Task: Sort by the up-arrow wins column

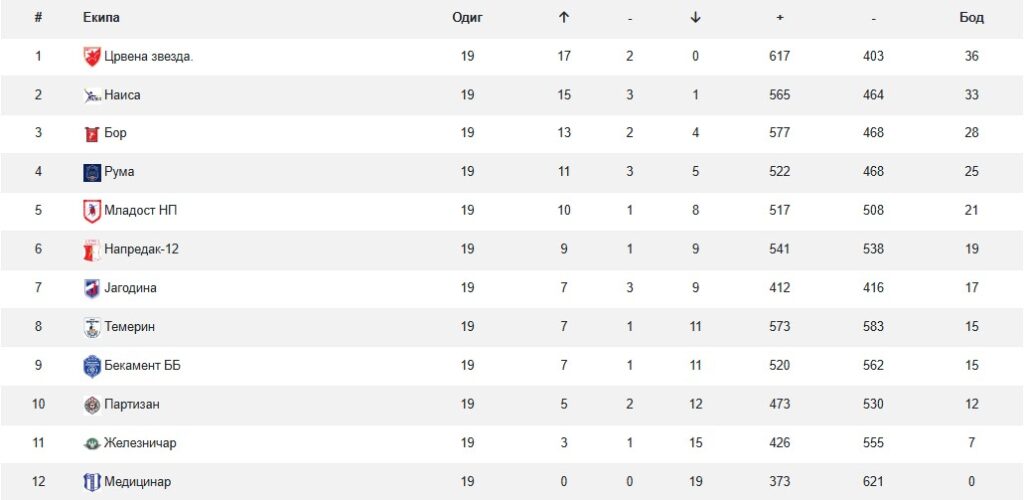Action: [564, 18]
